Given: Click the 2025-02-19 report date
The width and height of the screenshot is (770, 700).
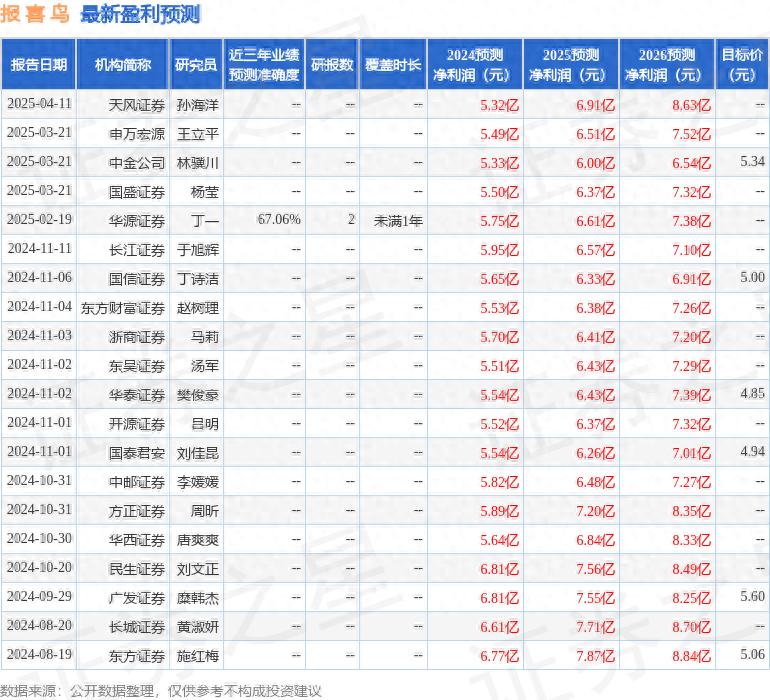Looking at the screenshot, I should tap(39, 219).
